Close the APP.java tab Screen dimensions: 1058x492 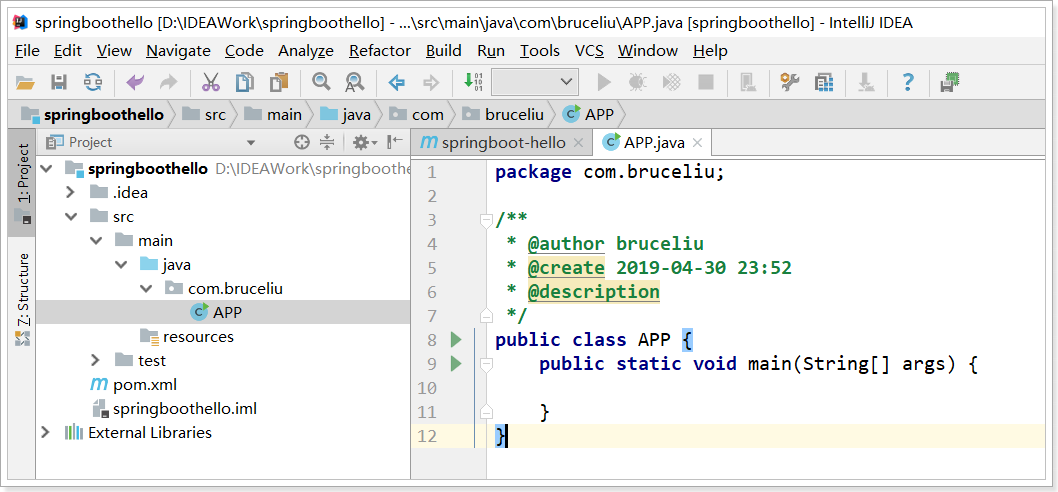tap(698, 143)
